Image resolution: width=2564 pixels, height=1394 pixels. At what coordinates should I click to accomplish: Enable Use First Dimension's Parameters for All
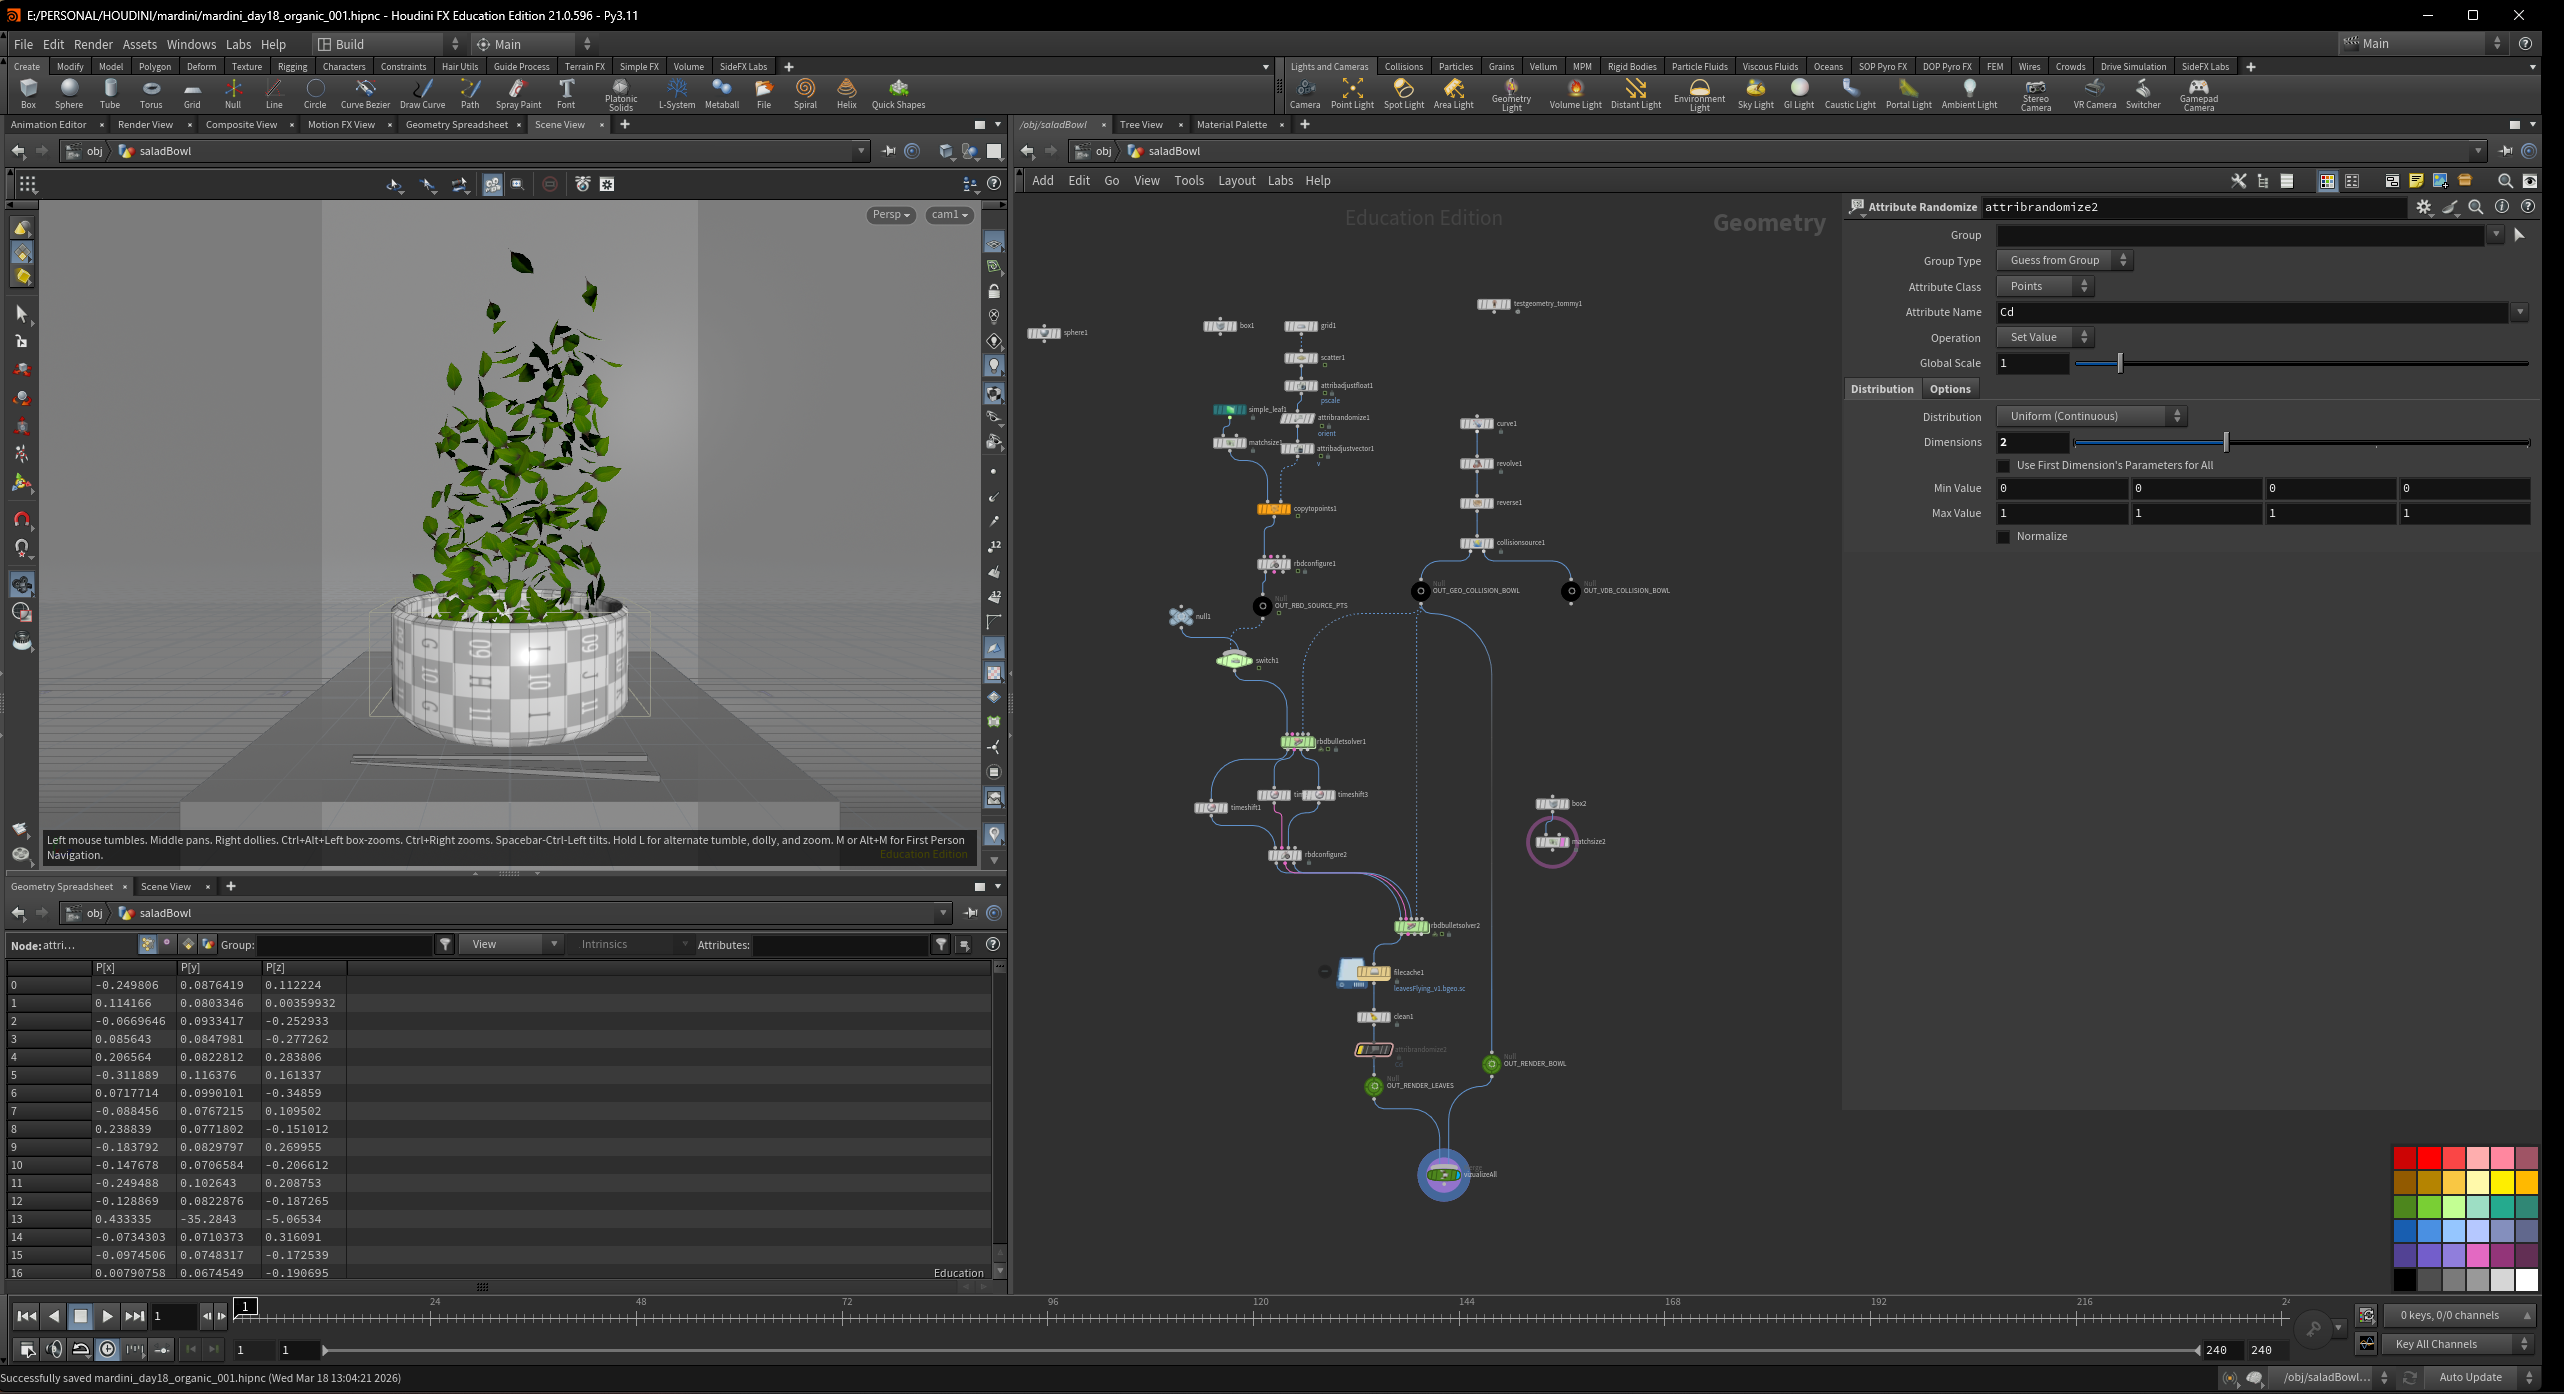point(2003,466)
